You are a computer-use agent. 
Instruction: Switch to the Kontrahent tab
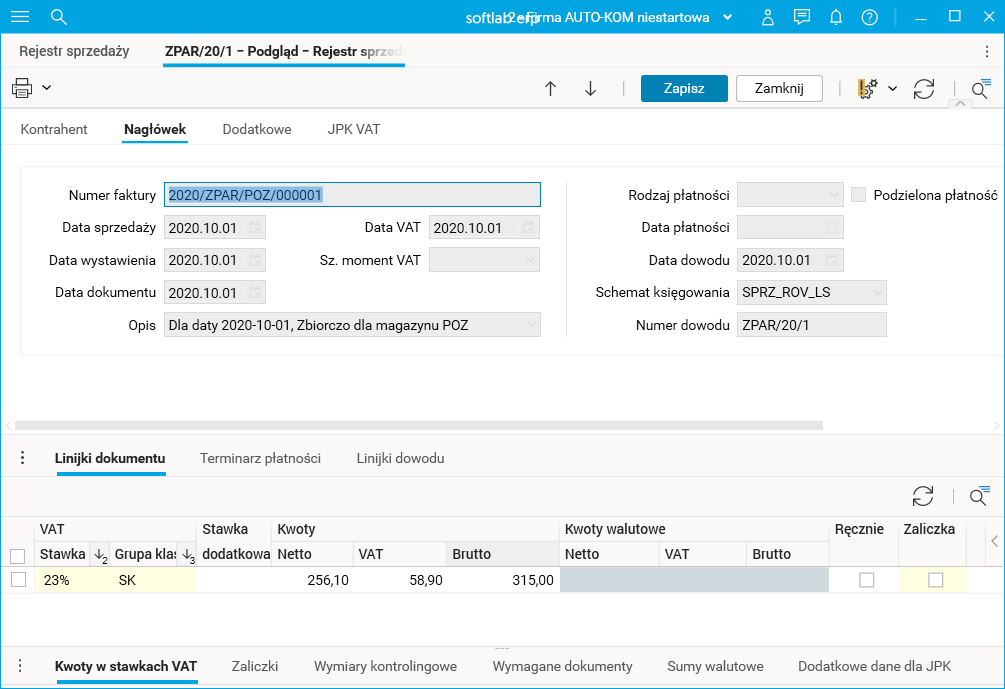(x=54, y=129)
